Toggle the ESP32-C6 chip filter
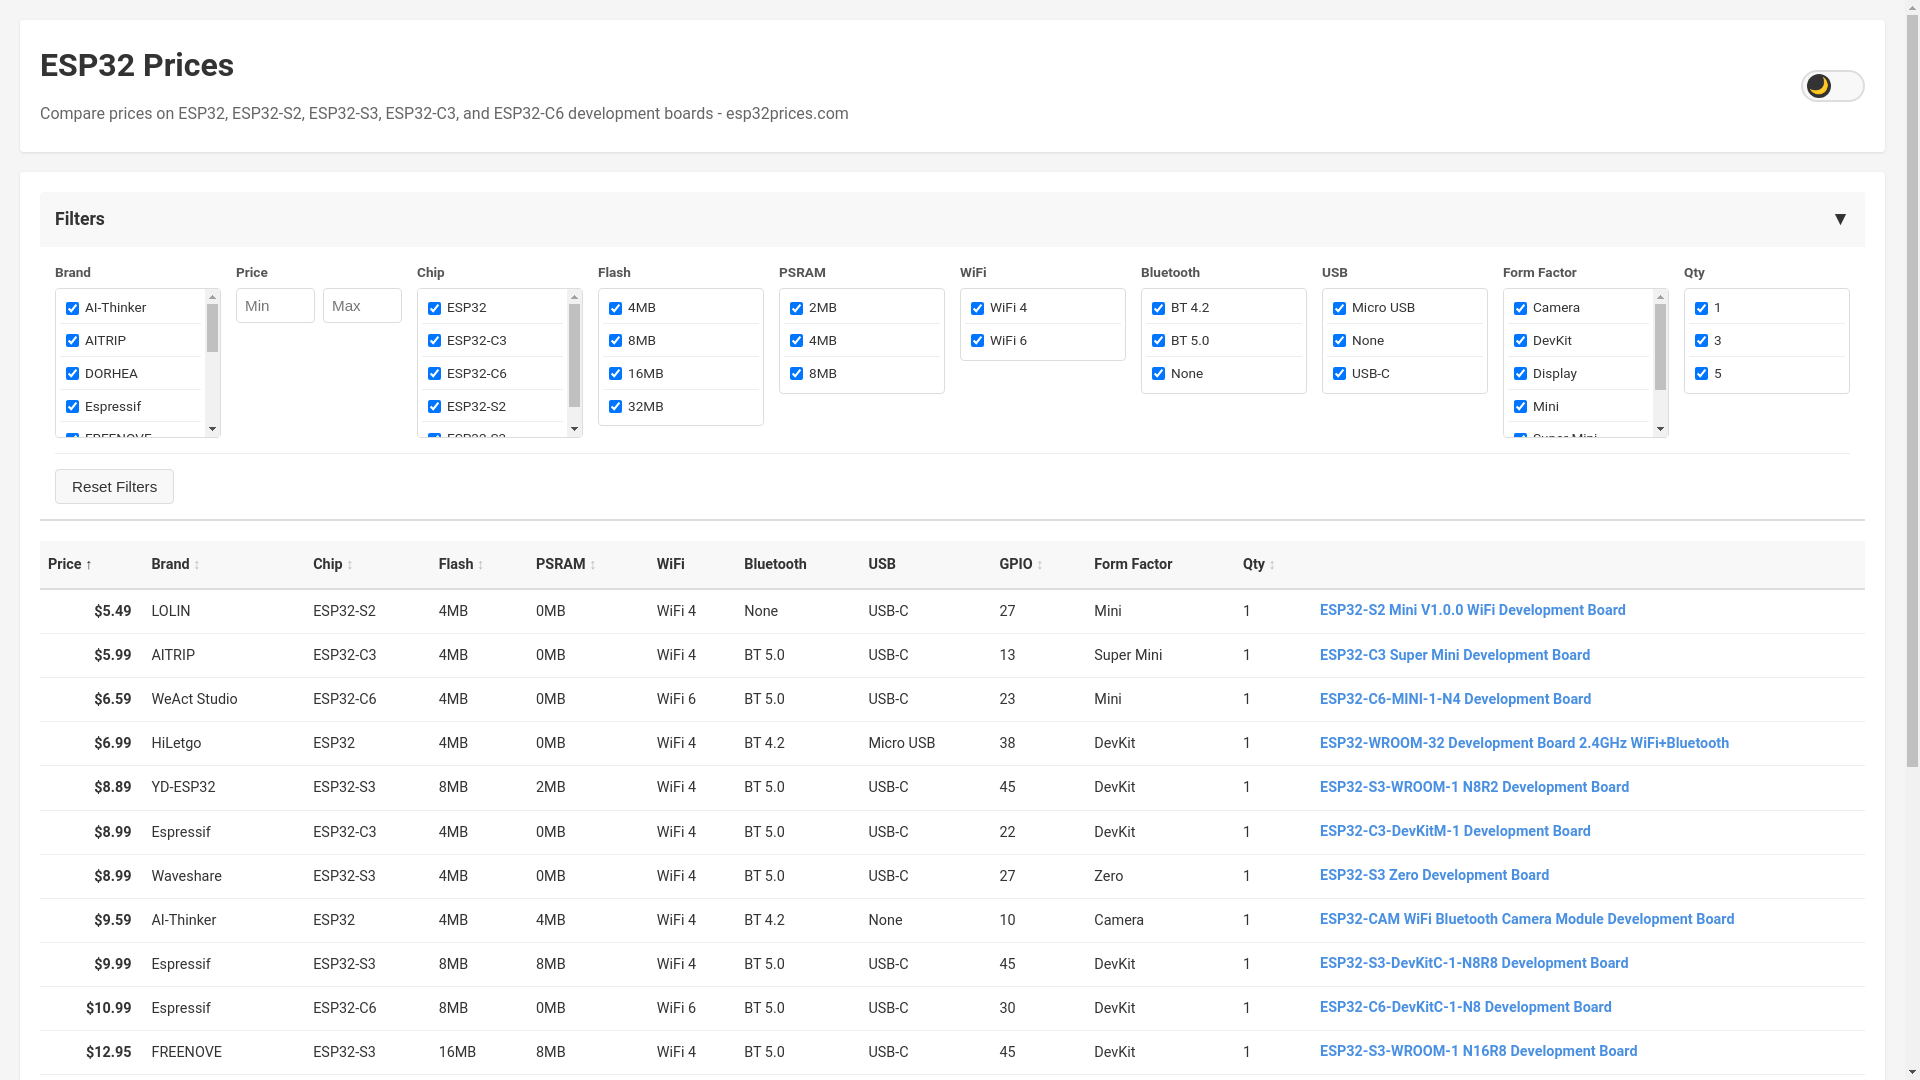Image resolution: width=1920 pixels, height=1080 pixels. (434, 374)
